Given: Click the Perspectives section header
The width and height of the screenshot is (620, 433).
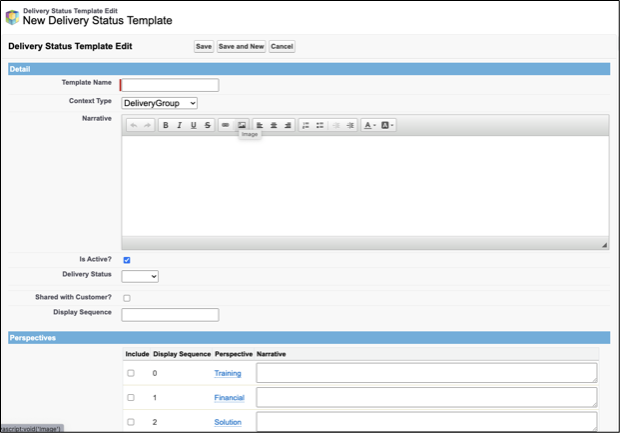Looking at the screenshot, I should tap(309, 338).
